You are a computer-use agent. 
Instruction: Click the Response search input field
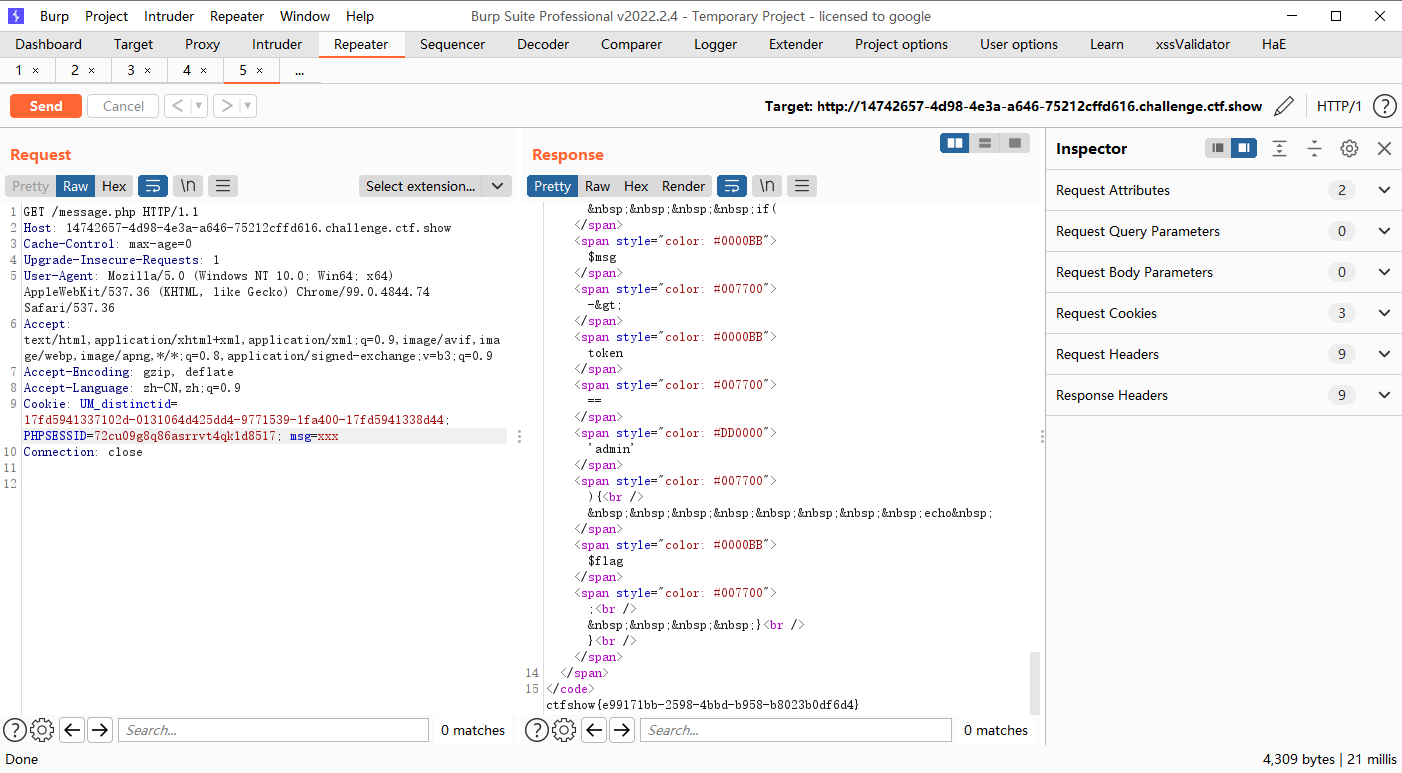click(796, 730)
